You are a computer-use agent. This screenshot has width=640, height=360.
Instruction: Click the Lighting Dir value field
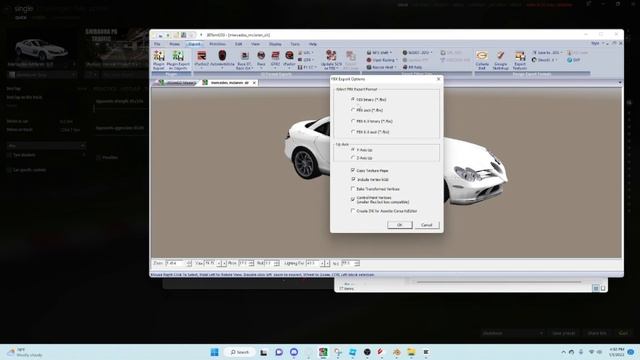pos(313,264)
